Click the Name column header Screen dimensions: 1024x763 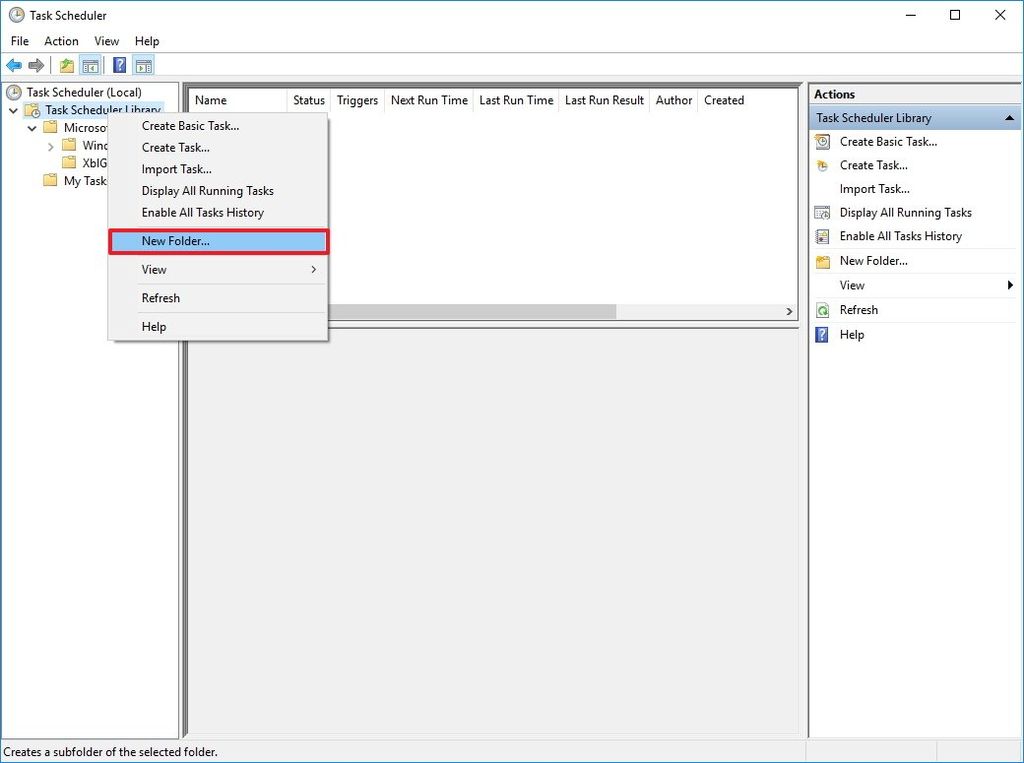point(238,100)
